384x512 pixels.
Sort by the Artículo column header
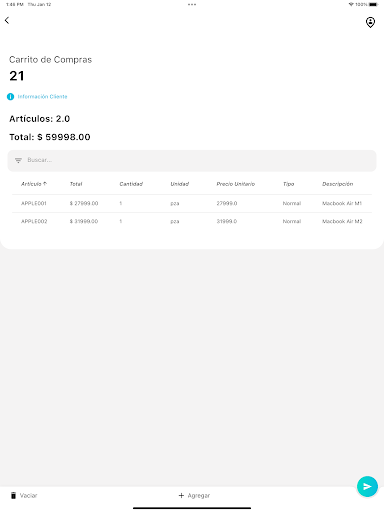pos(34,184)
